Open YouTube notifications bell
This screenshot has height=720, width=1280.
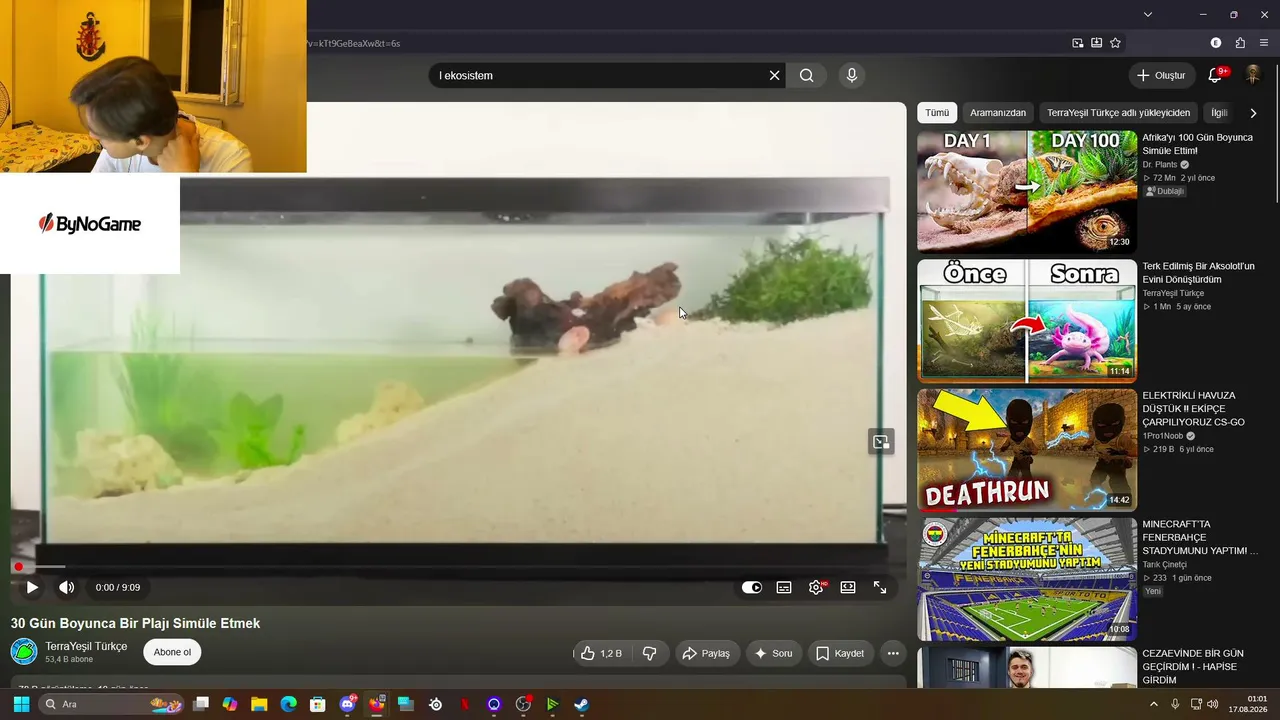coord(1216,75)
